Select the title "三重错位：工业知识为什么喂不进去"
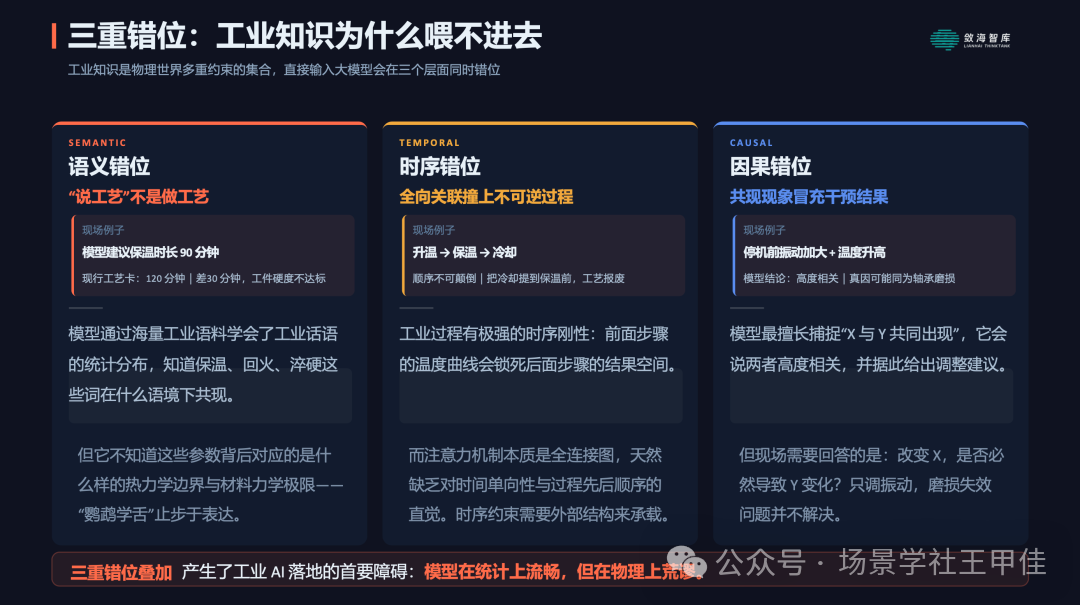This screenshot has height=605, width=1080. (304, 36)
